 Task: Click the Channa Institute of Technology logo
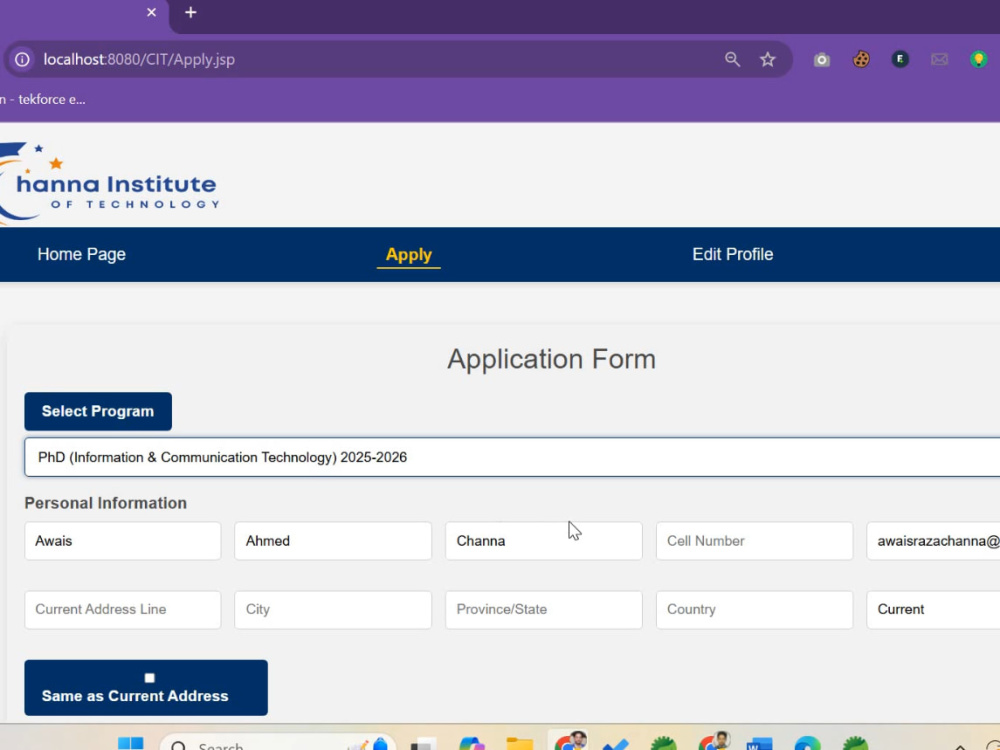pos(109,183)
